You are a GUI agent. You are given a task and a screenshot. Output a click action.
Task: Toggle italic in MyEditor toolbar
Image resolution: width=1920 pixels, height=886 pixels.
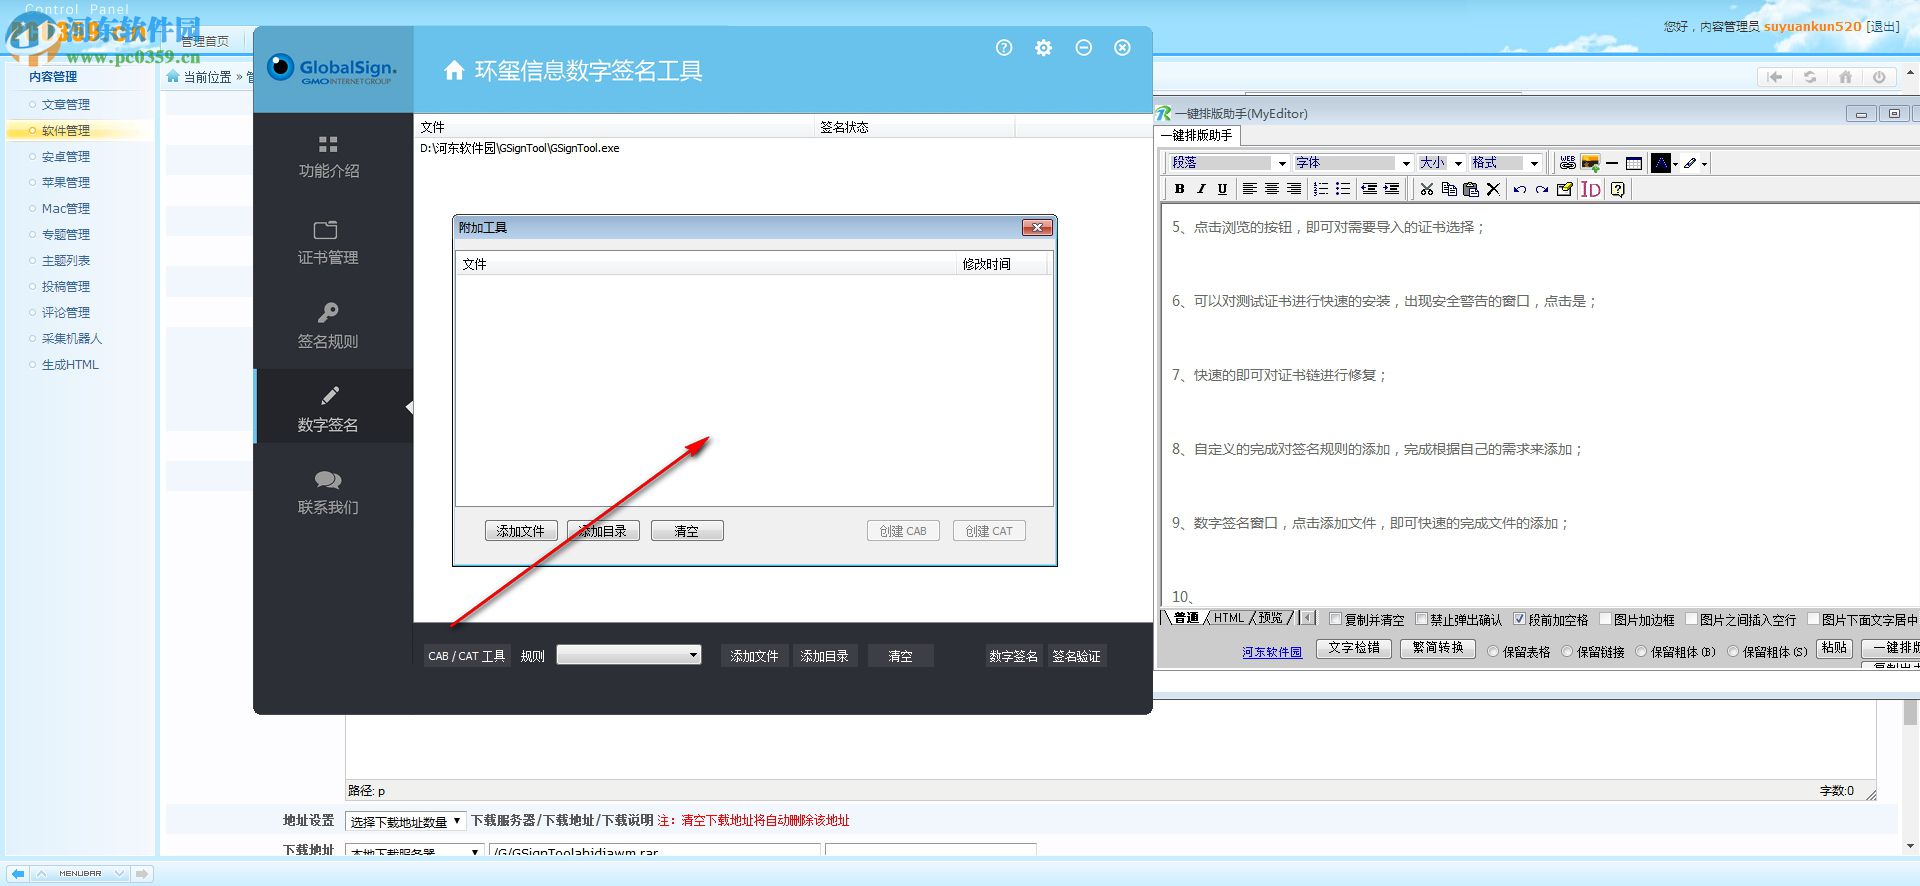click(x=1201, y=189)
